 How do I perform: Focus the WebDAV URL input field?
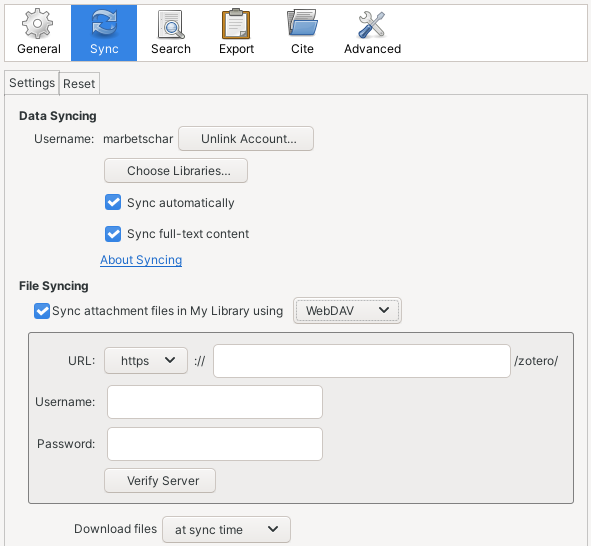click(x=362, y=361)
